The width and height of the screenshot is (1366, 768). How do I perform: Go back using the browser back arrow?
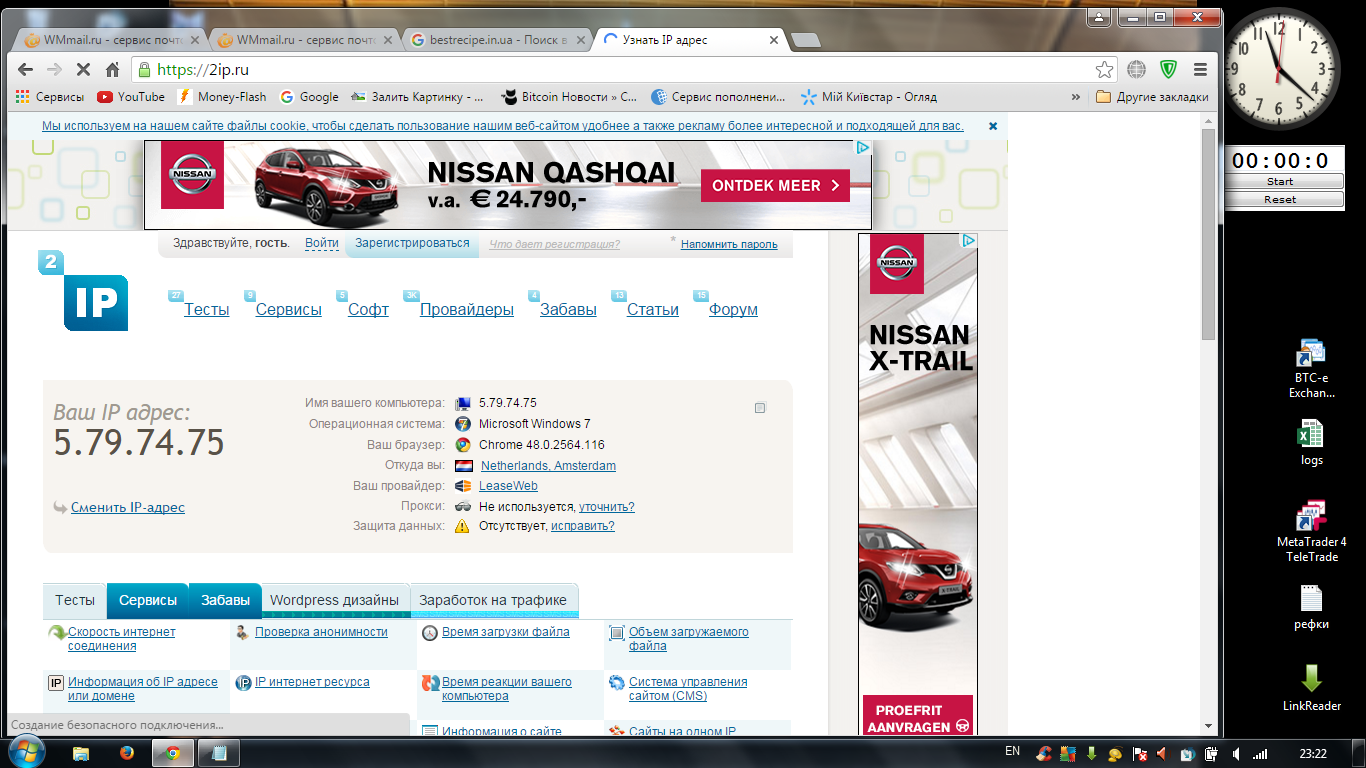26,70
